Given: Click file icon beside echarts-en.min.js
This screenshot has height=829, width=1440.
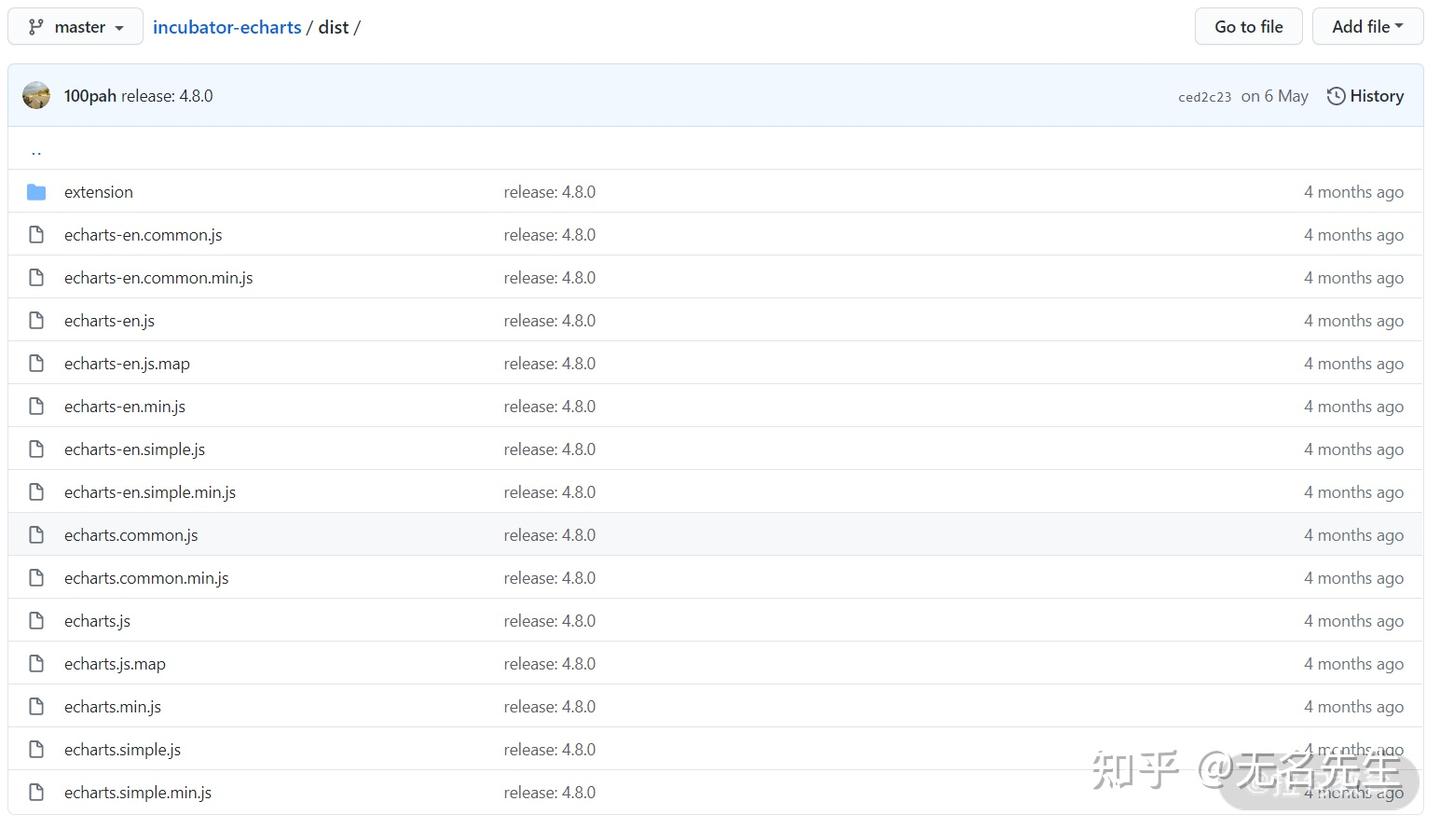Looking at the screenshot, I should pyautogui.click(x=36, y=407).
